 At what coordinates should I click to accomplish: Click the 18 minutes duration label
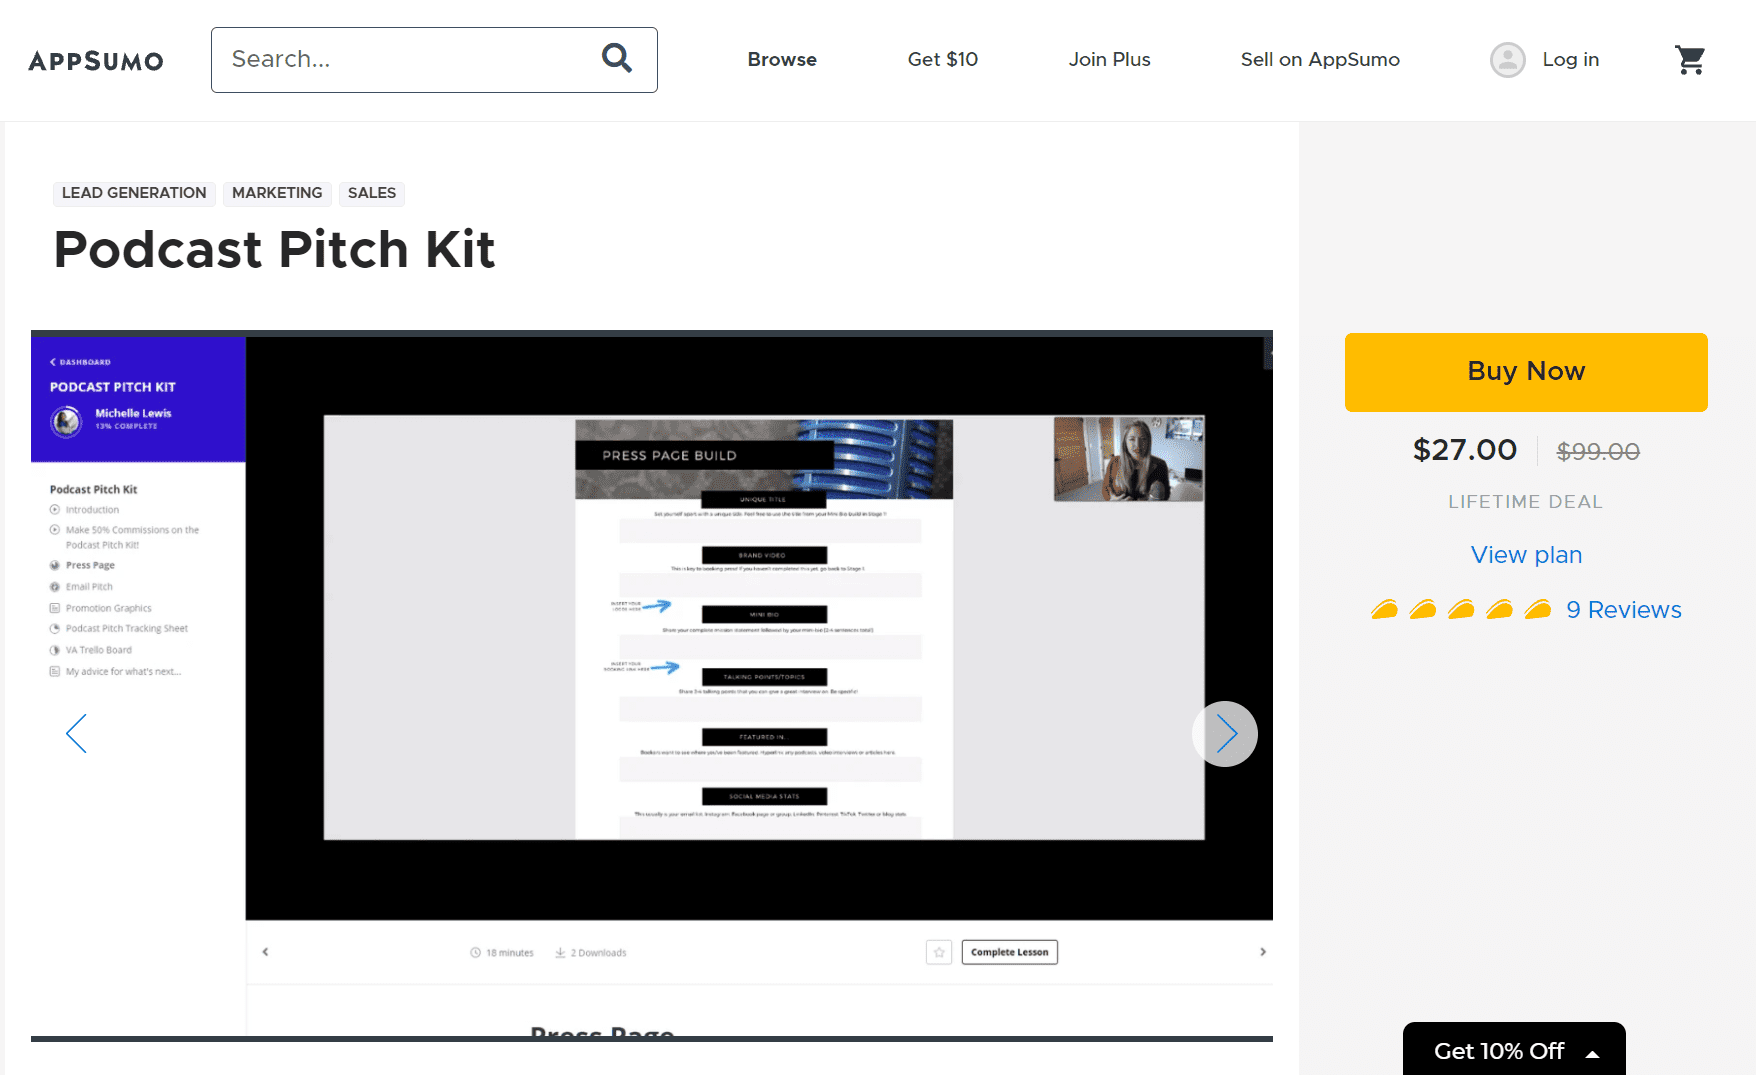(x=502, y=953)
